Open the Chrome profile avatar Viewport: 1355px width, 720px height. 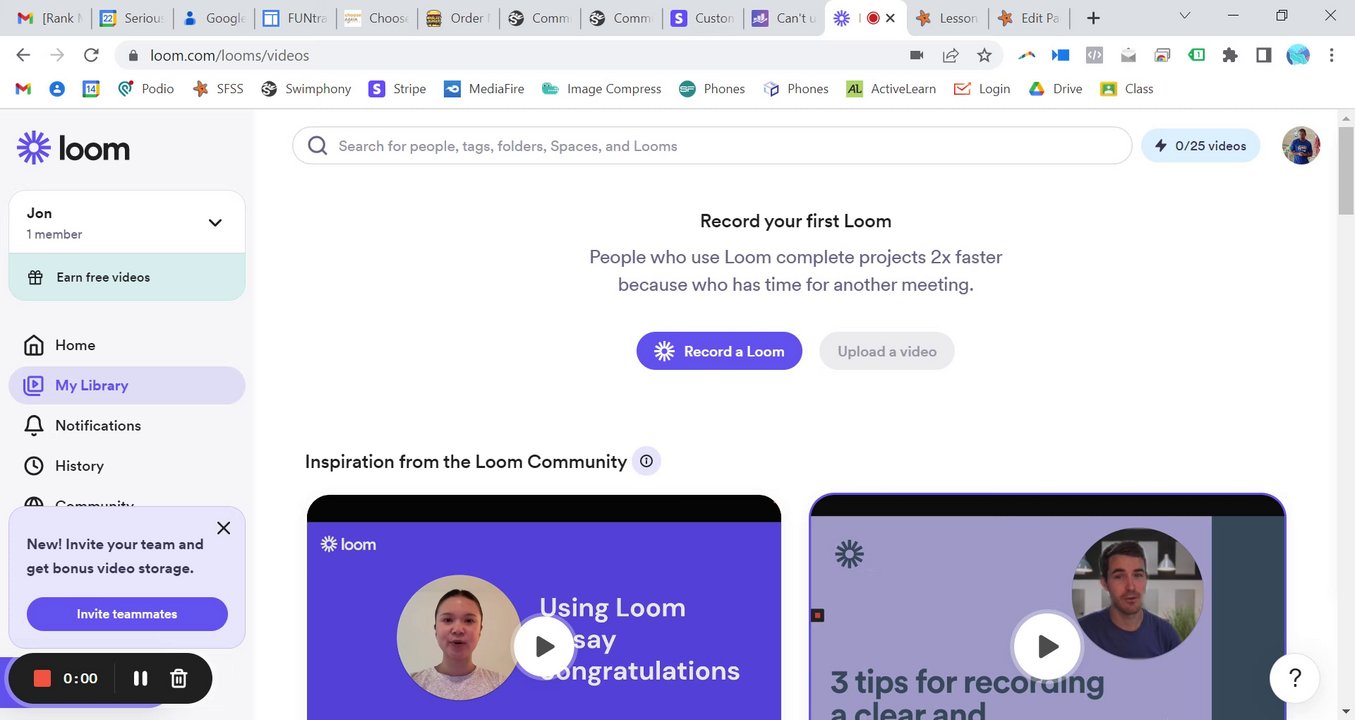[x=1298, y=56]
